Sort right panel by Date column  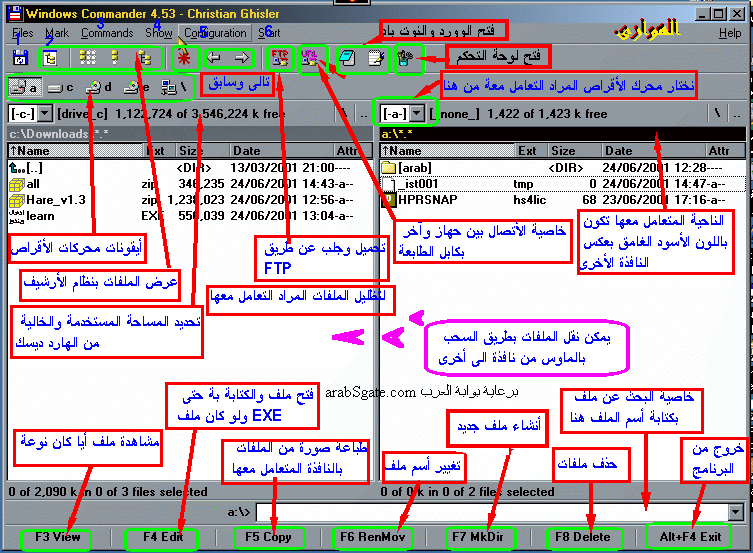point(653,151)
